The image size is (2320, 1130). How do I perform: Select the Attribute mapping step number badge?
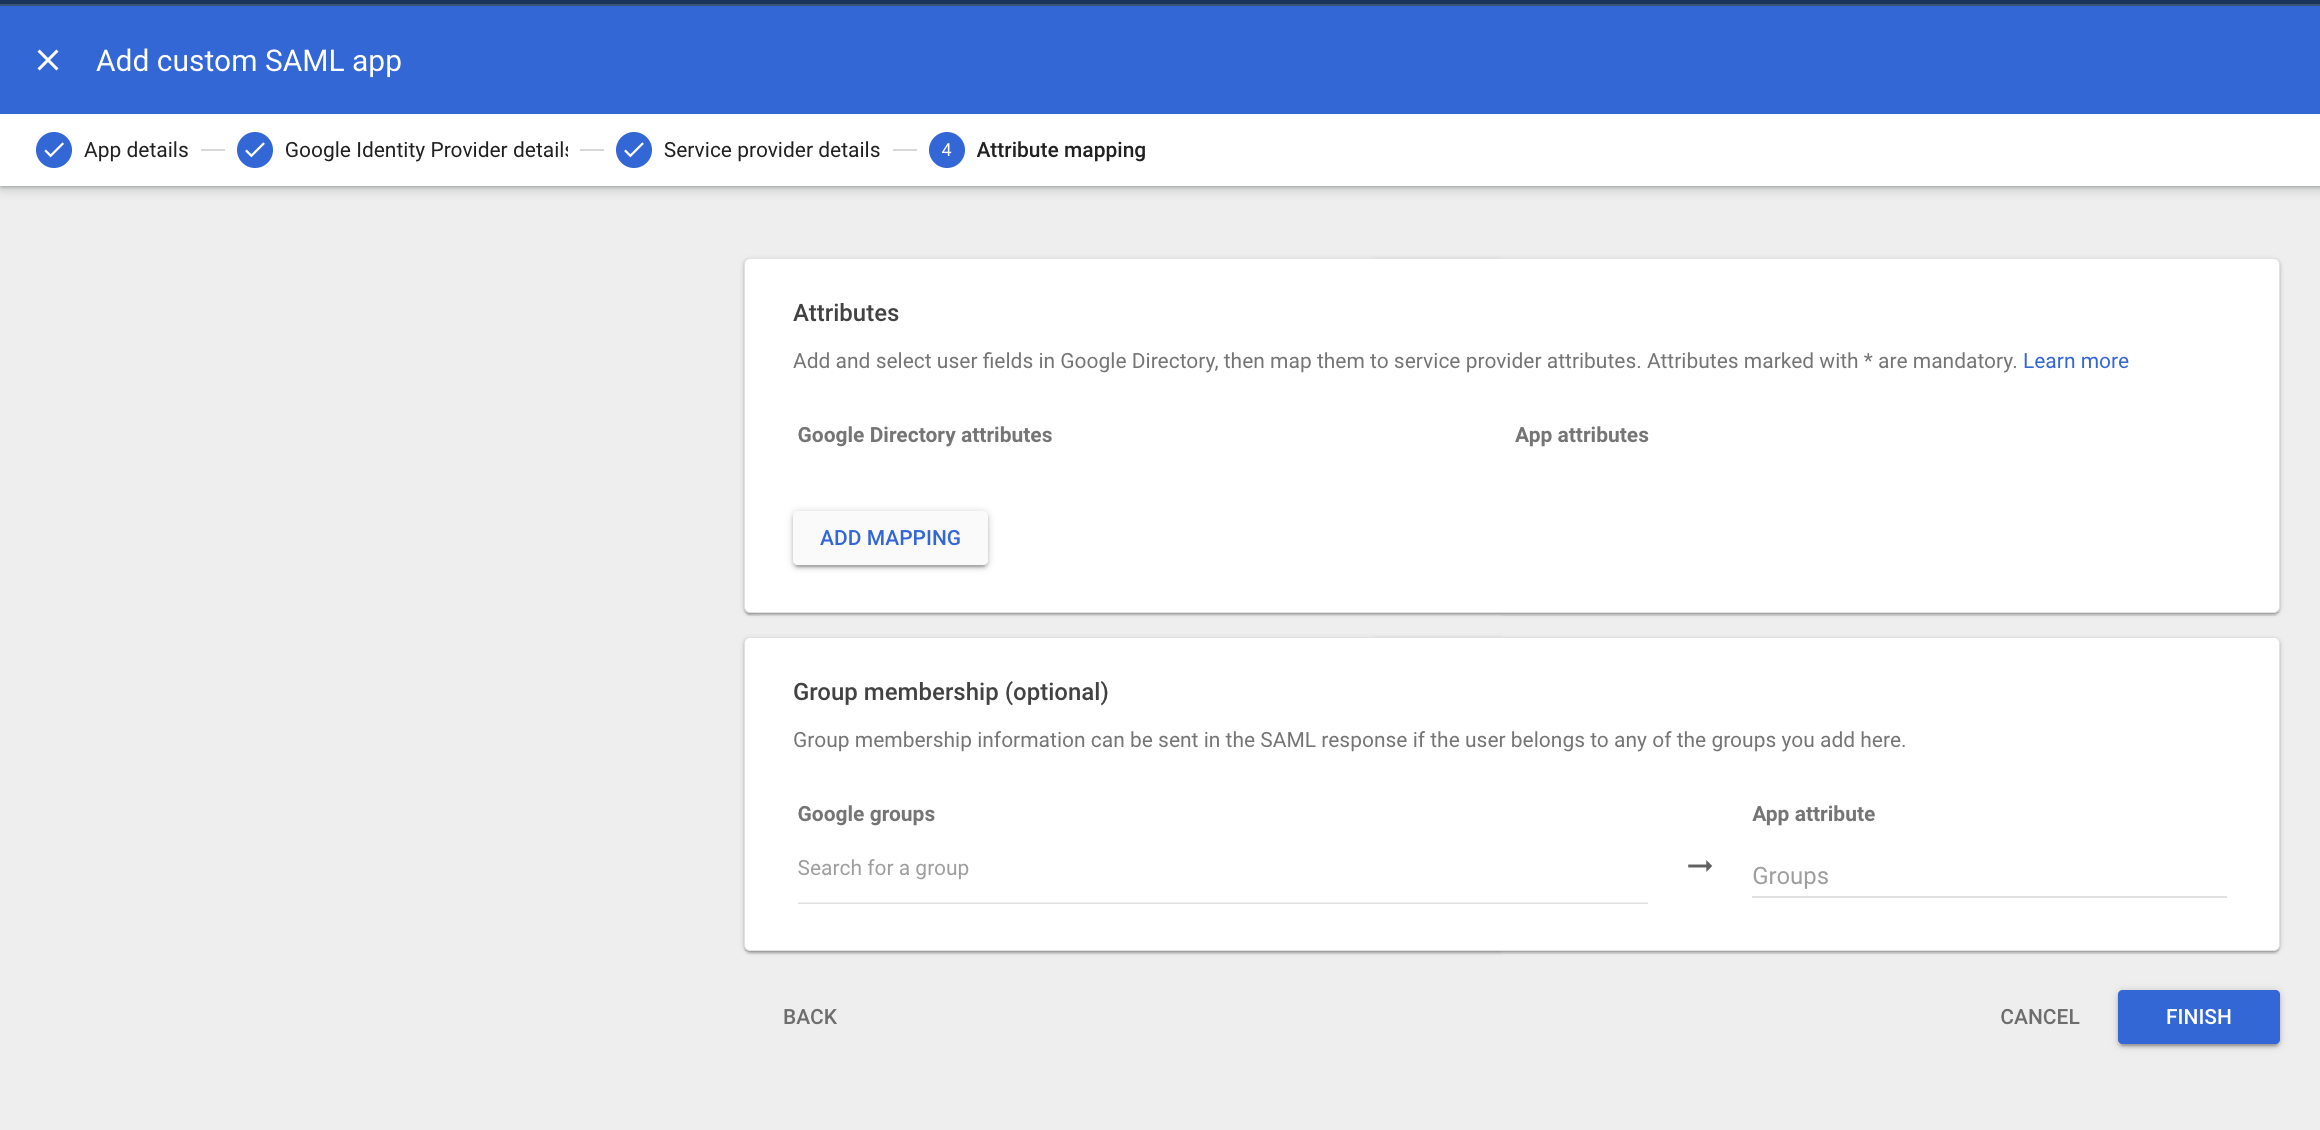point(946,150)
